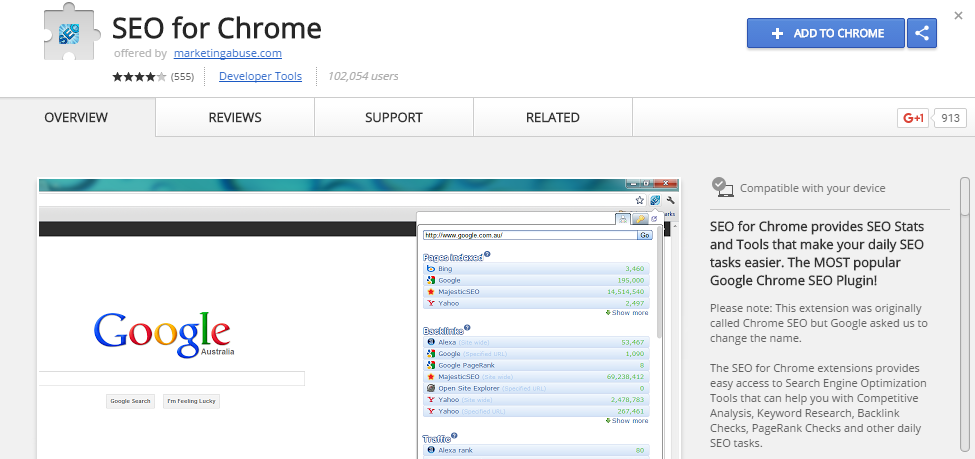
Task: Close the extension detail overlay
Action: coord(958,15)
